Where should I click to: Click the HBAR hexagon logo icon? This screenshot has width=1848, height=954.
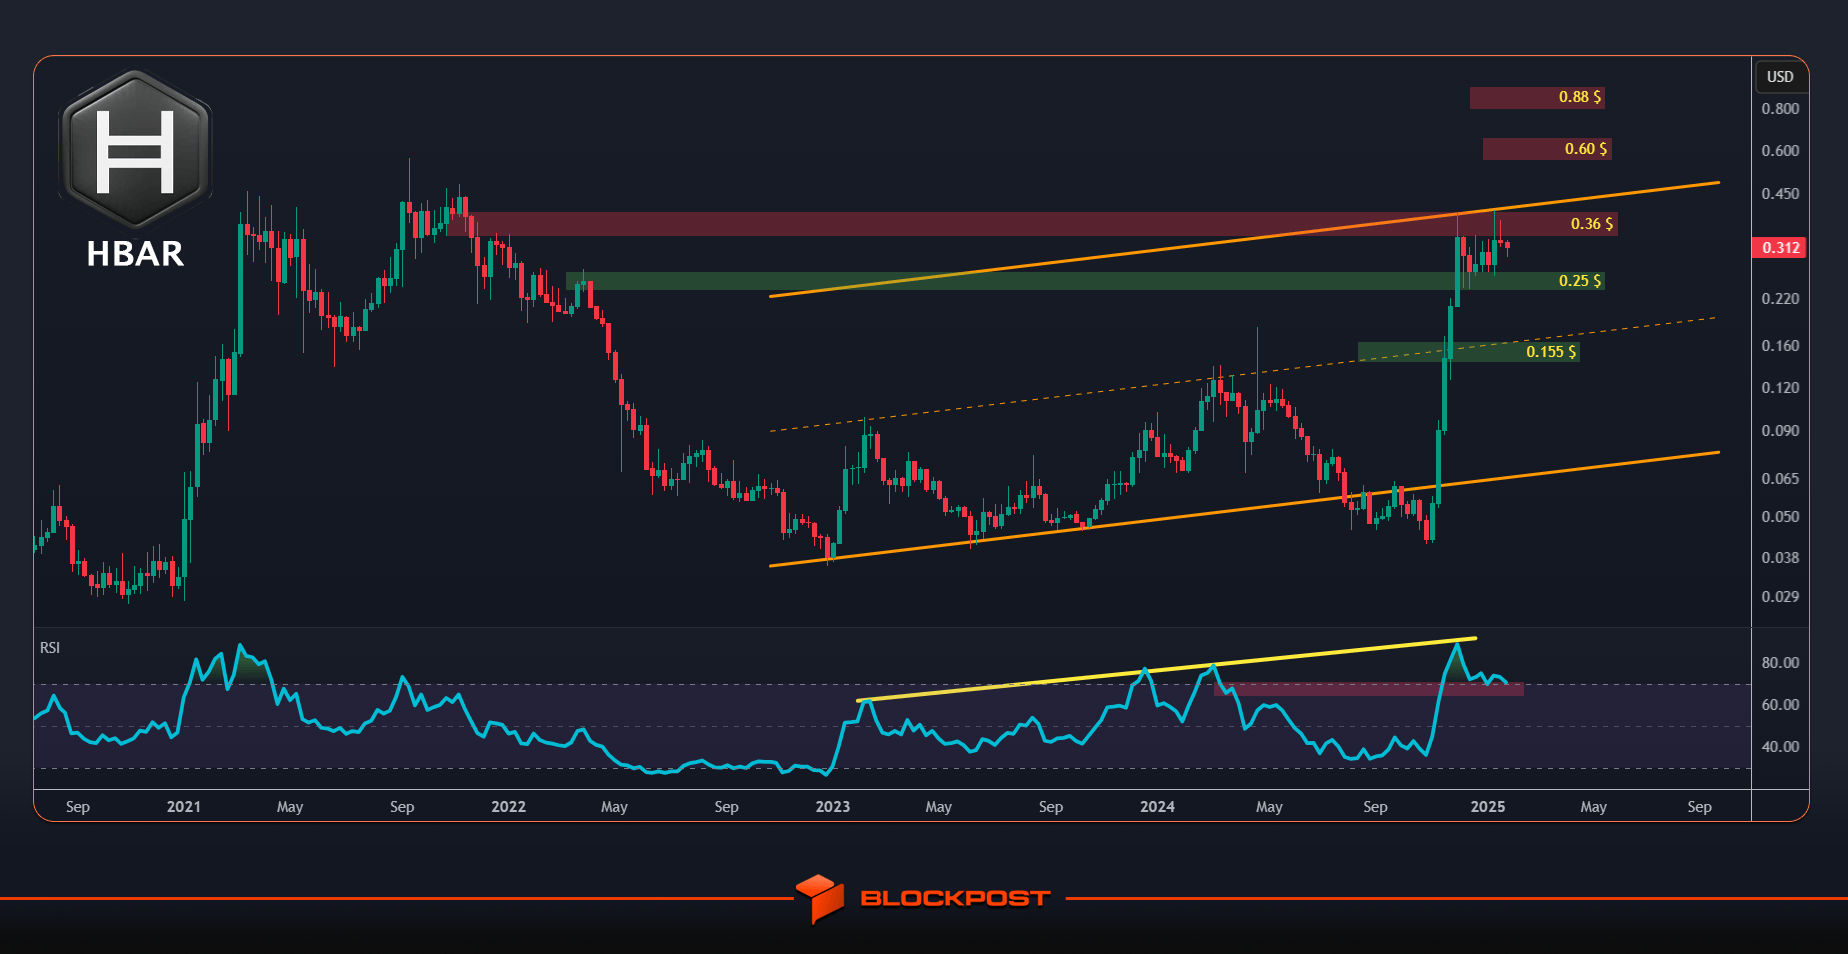coord(136,150)
